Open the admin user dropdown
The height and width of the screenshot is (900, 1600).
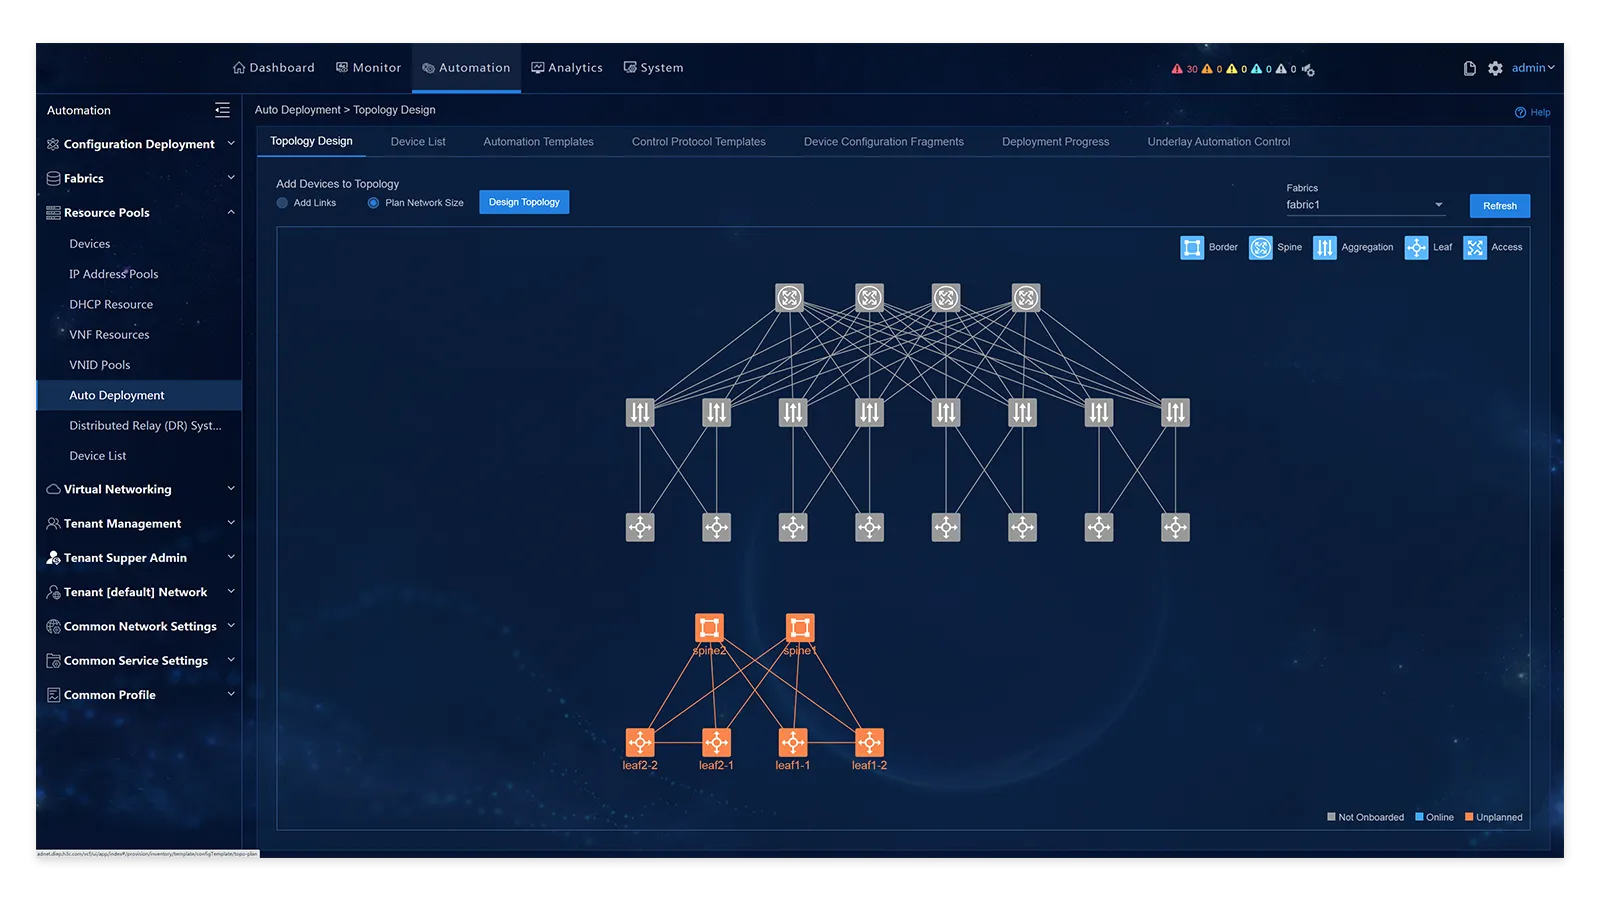(x=1533, y=68)
